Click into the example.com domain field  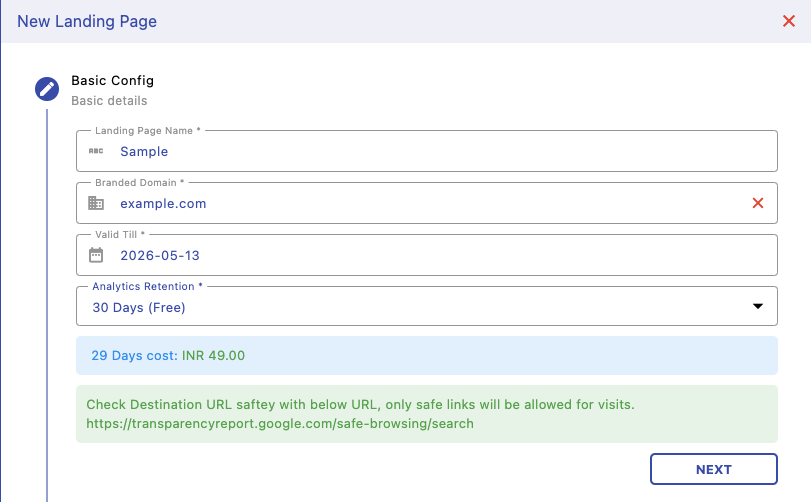[x=400, y=204]
